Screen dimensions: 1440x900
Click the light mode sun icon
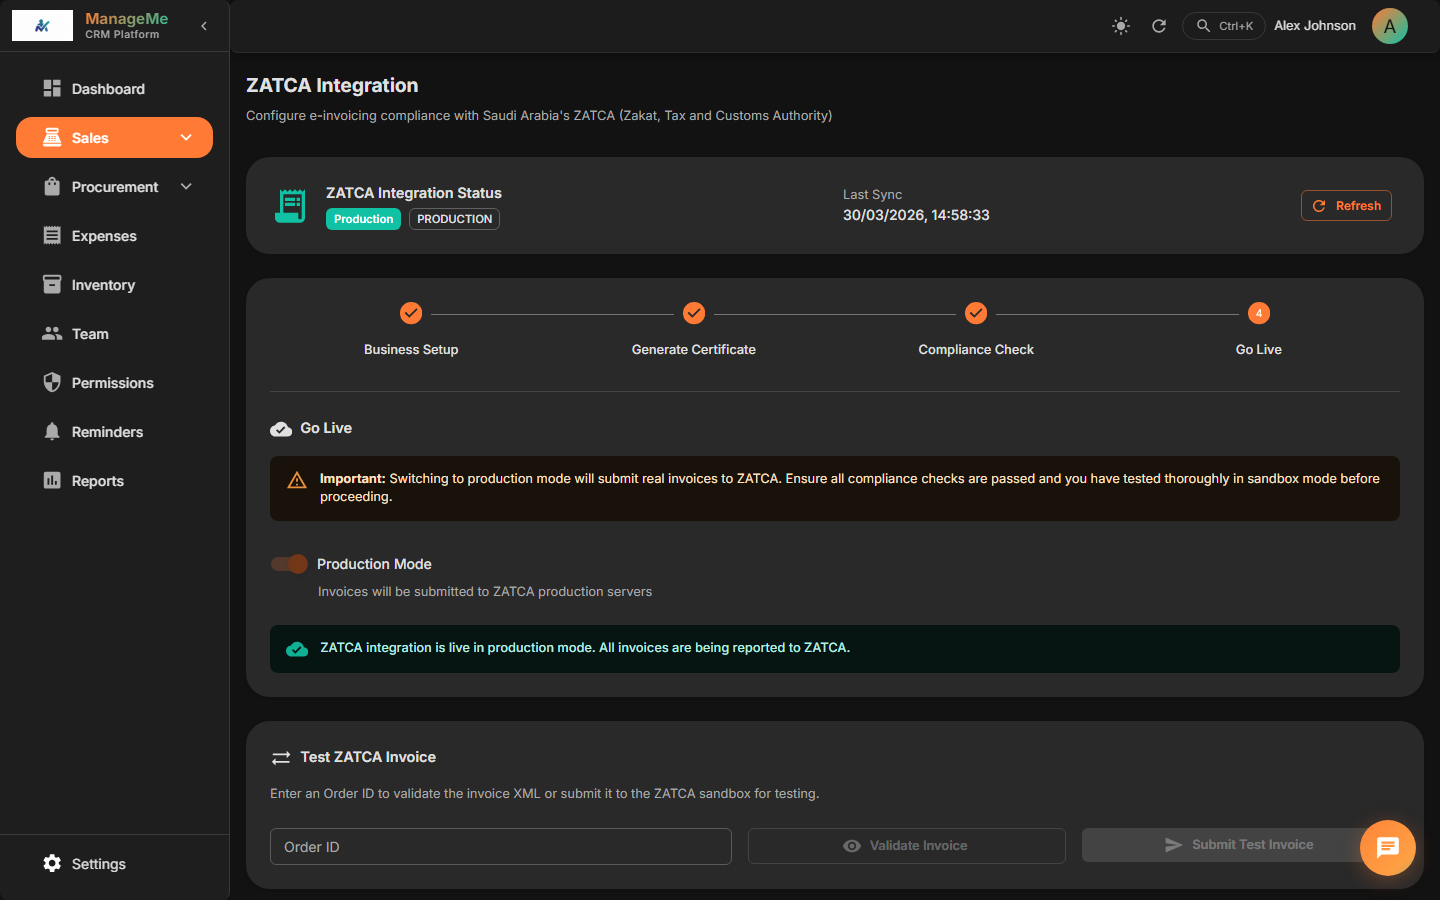pyautogui.click(x=1120, y=26)
